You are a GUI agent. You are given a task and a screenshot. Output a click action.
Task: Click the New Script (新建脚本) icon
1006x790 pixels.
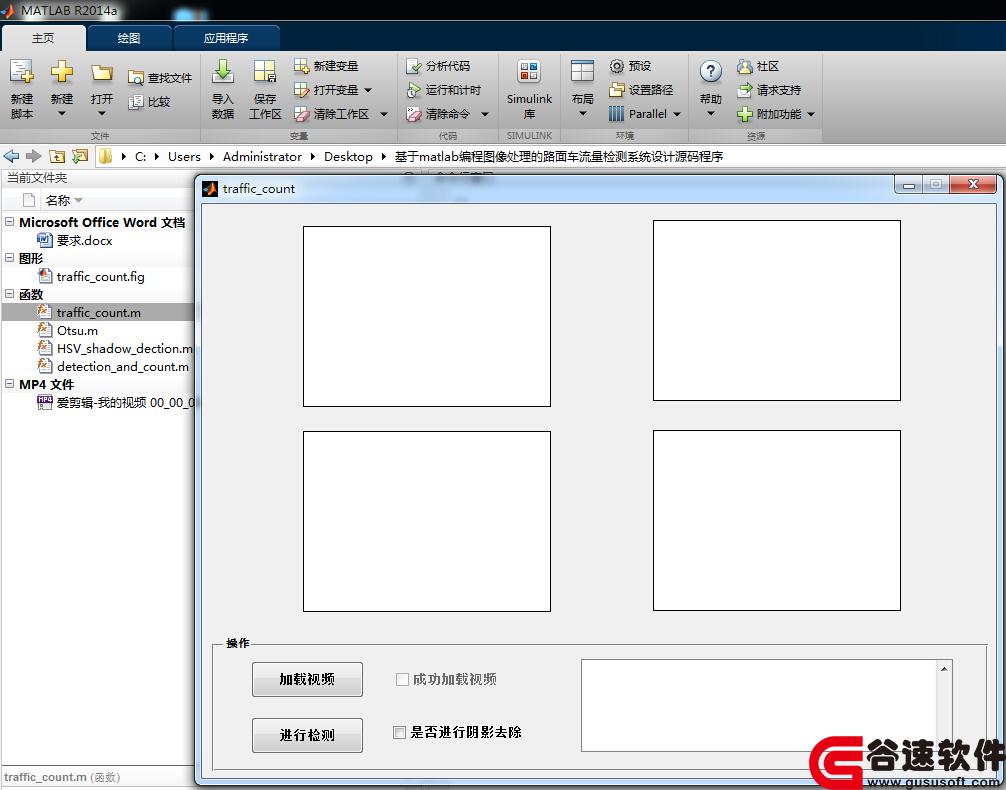click(x=21, y=72)
